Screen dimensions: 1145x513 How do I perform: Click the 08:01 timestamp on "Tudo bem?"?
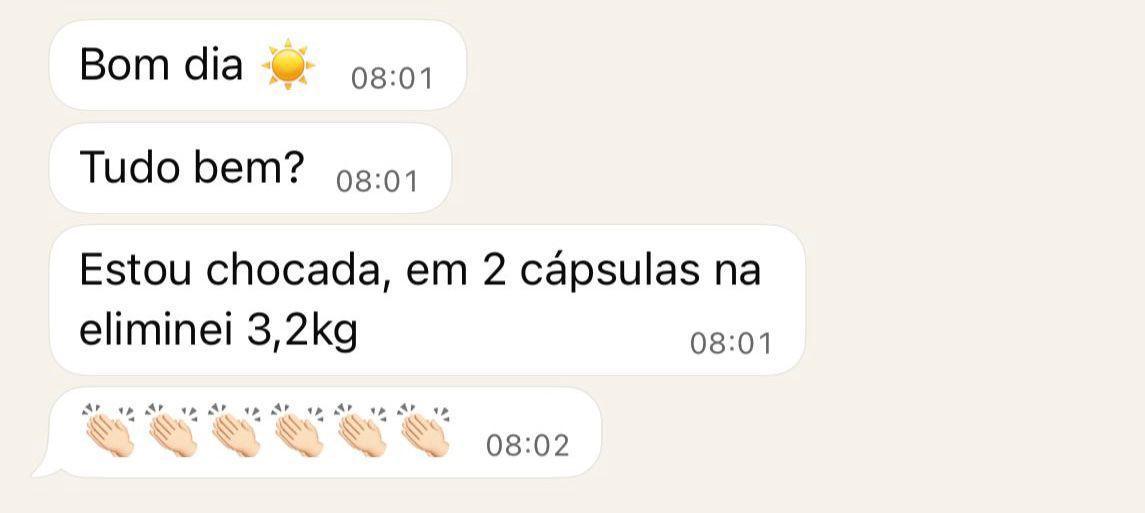point(377,181)
